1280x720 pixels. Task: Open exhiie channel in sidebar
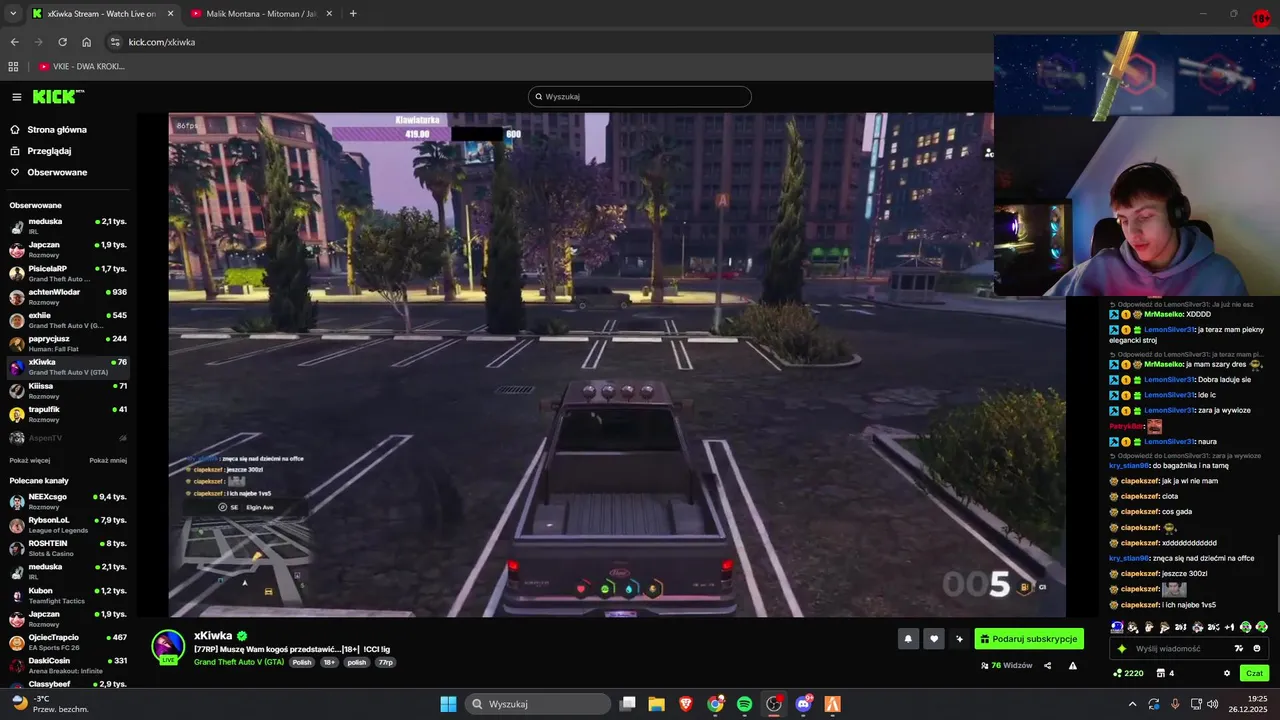(68, 320)
